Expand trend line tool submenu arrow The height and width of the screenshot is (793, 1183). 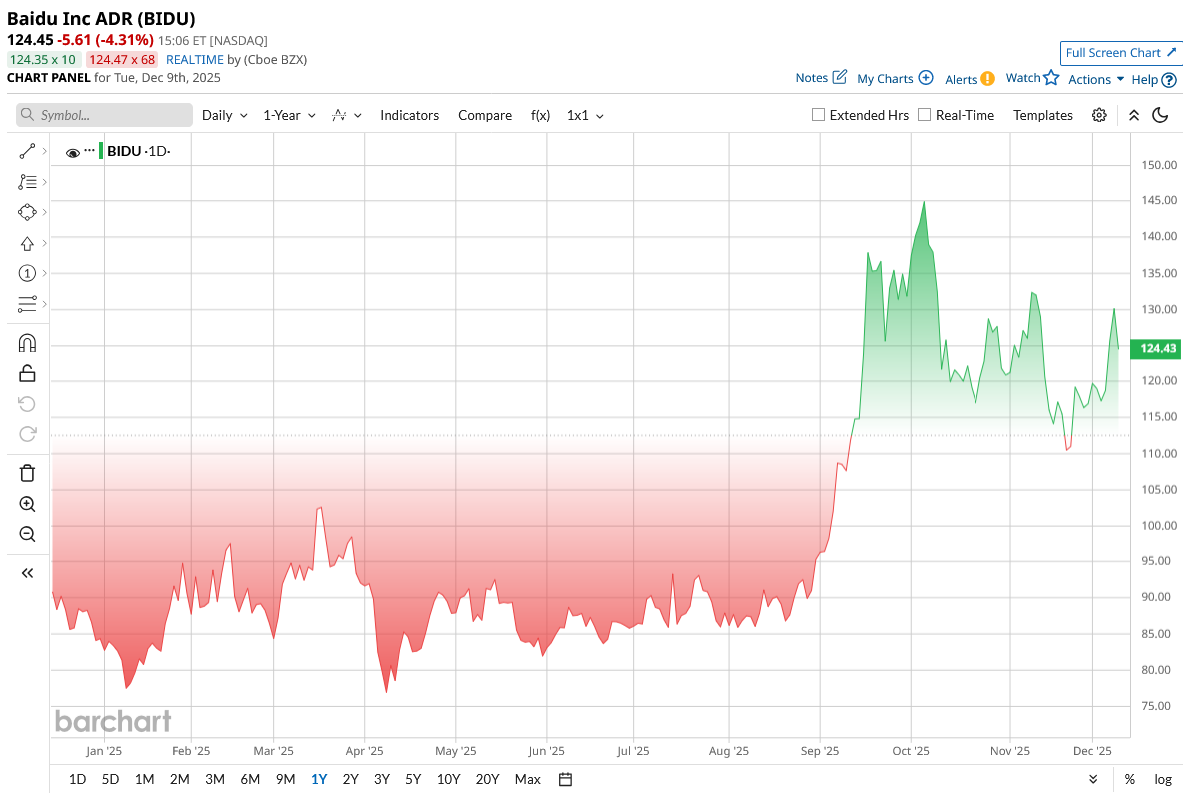45,152
